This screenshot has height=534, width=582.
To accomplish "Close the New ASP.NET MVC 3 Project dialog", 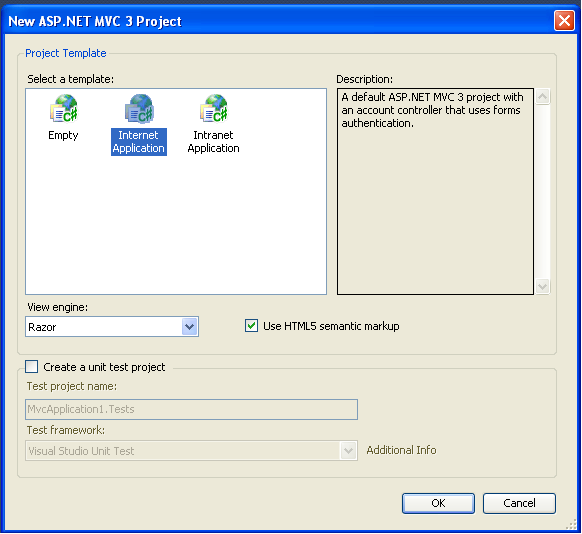I will [x=564, y=20].
